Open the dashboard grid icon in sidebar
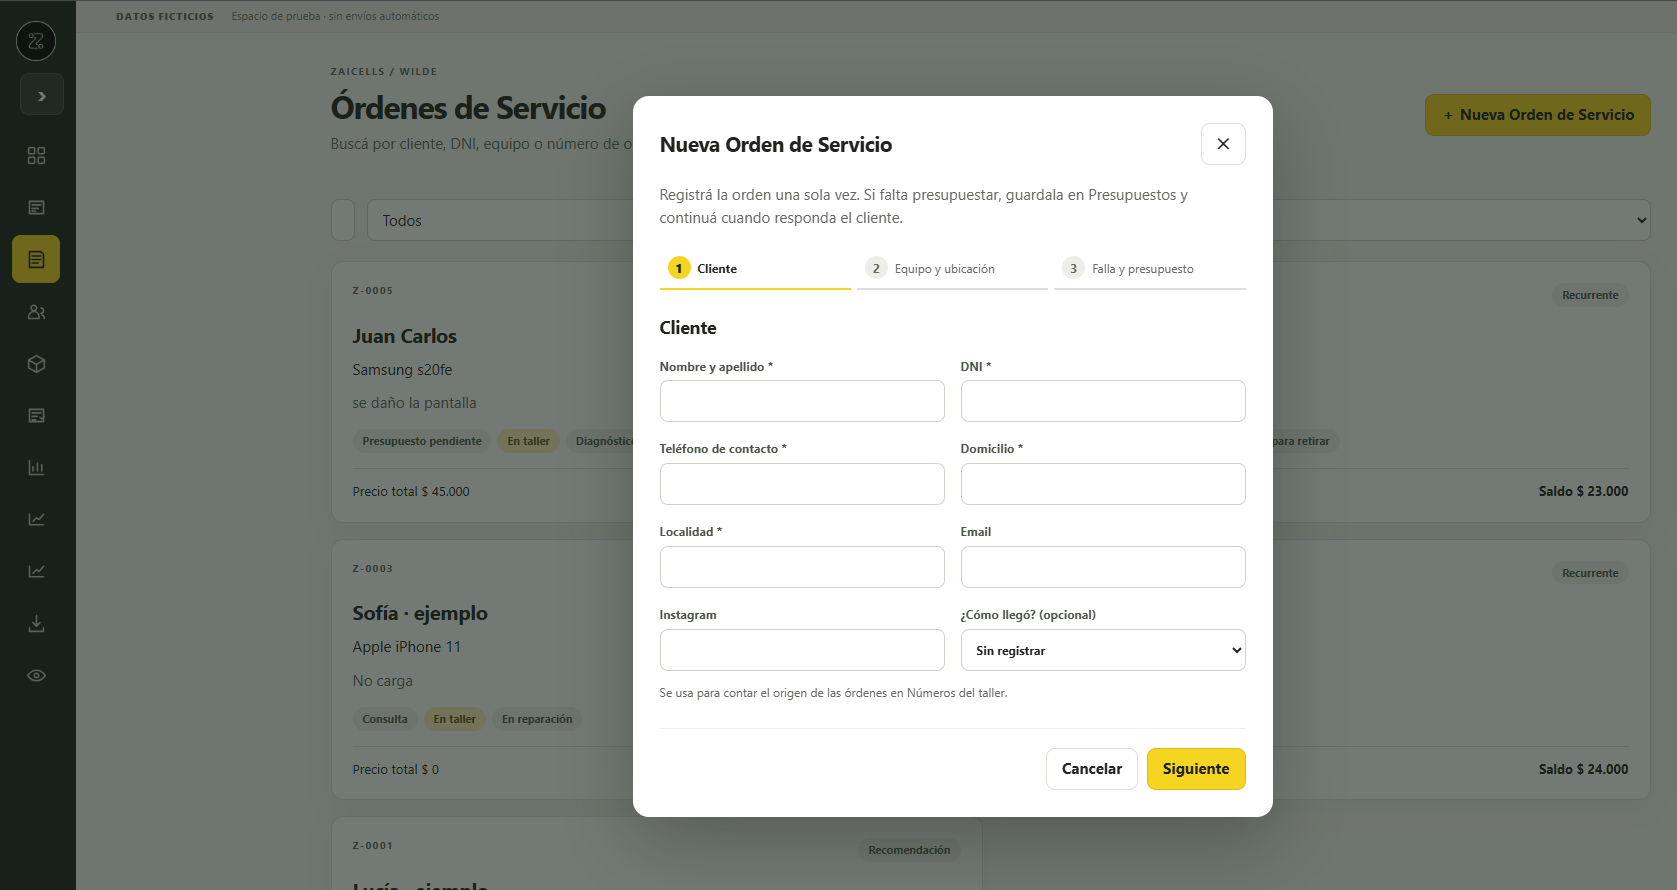 [36, 156]
